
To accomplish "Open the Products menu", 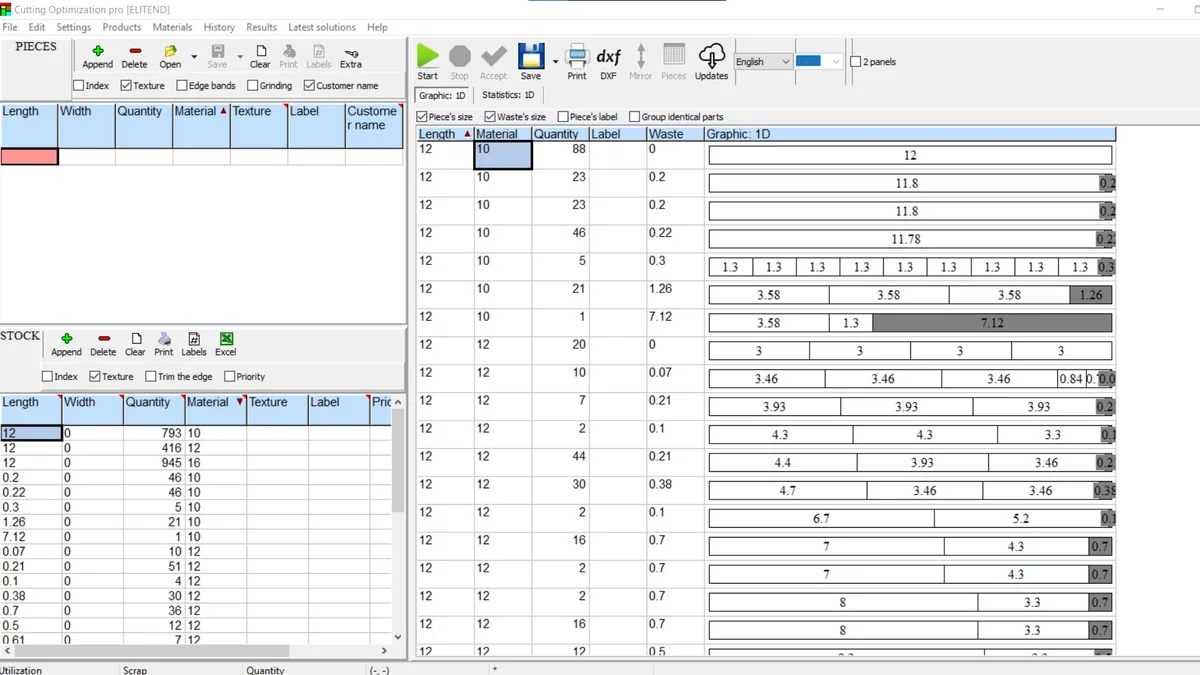I will pos(122,27).
